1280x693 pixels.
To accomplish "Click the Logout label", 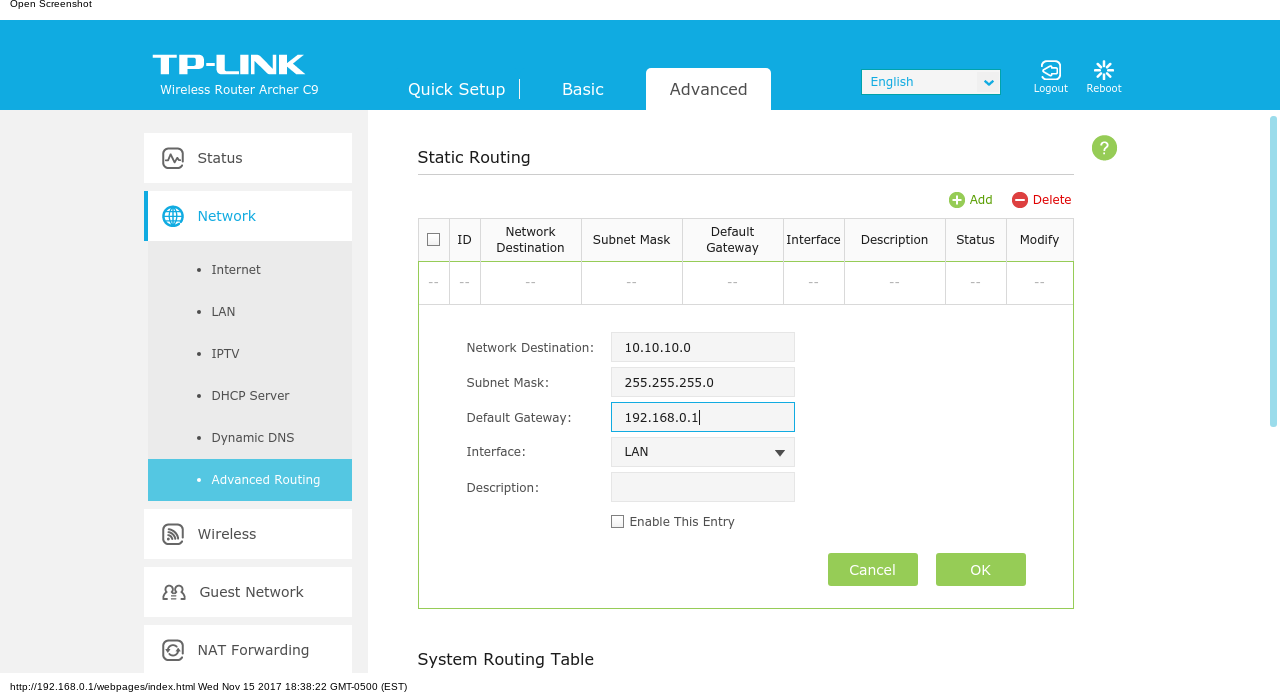I will tap(1051, 89).
